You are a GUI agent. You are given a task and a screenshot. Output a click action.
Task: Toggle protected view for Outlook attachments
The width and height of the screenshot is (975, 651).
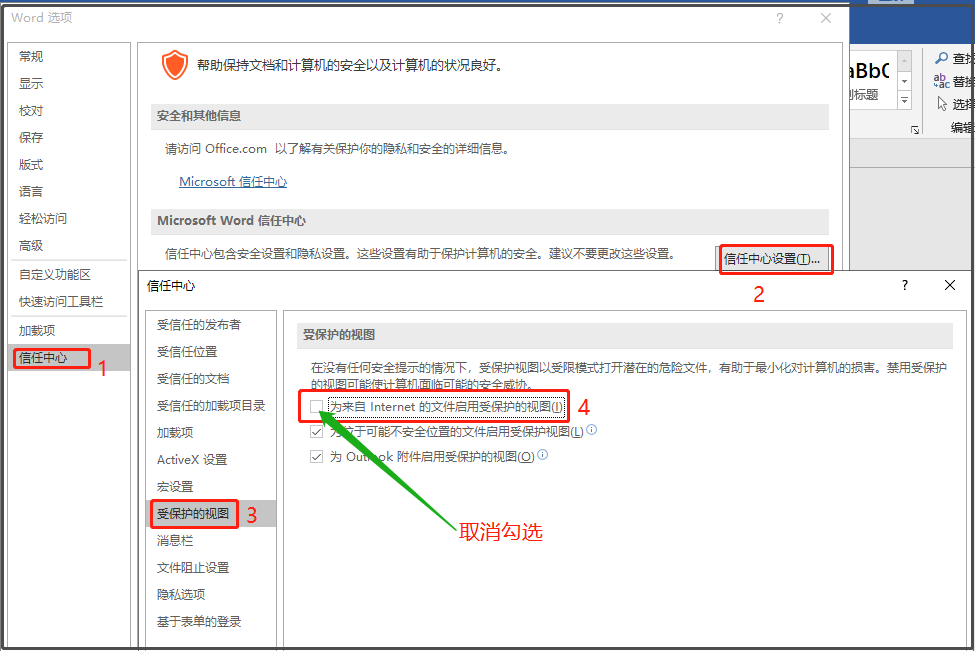(x=317, y=457)
